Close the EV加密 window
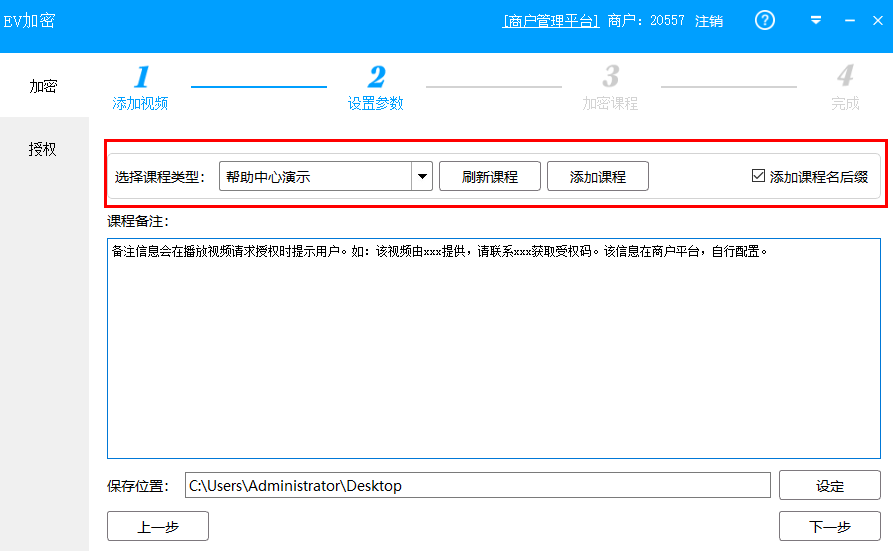Viewport: 893px width, 551px height. pos(877,20)
